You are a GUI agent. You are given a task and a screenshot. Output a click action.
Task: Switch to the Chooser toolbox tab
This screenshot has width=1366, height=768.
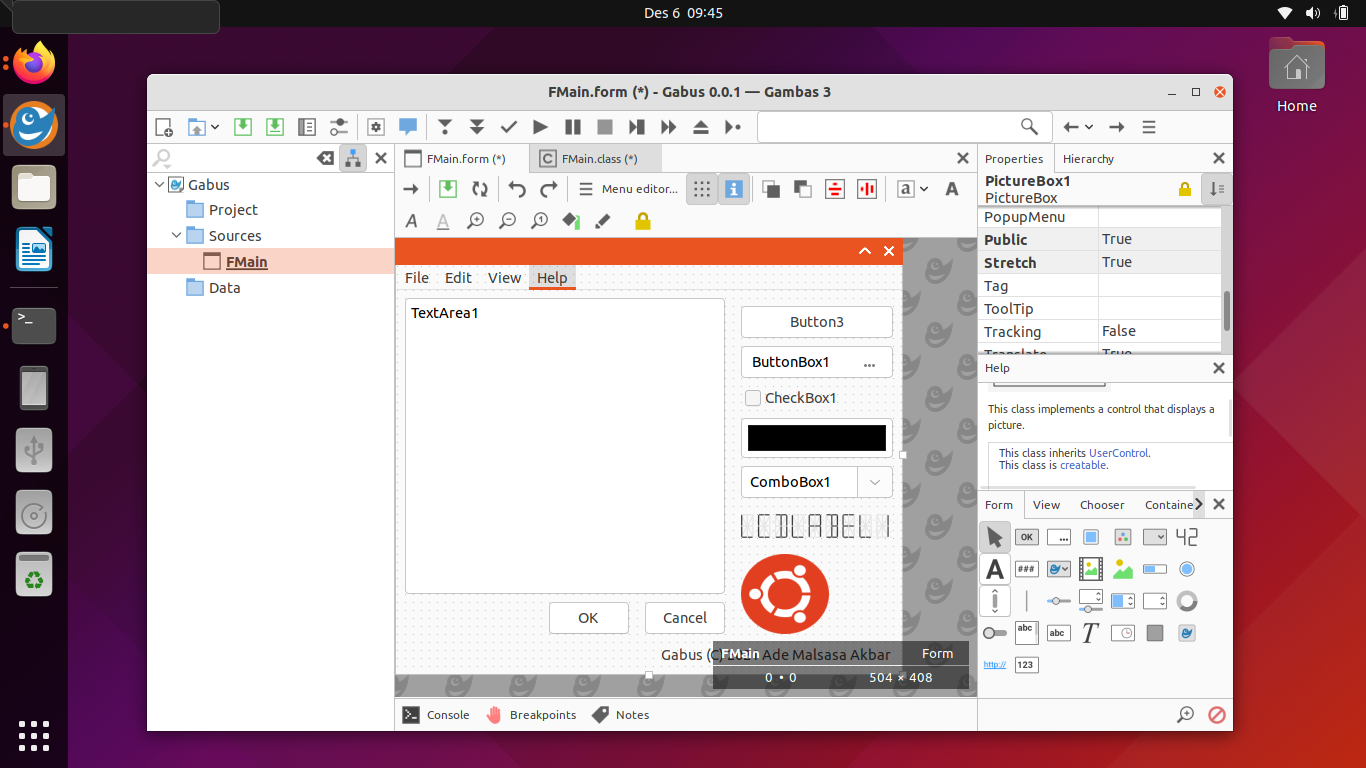1102,505
